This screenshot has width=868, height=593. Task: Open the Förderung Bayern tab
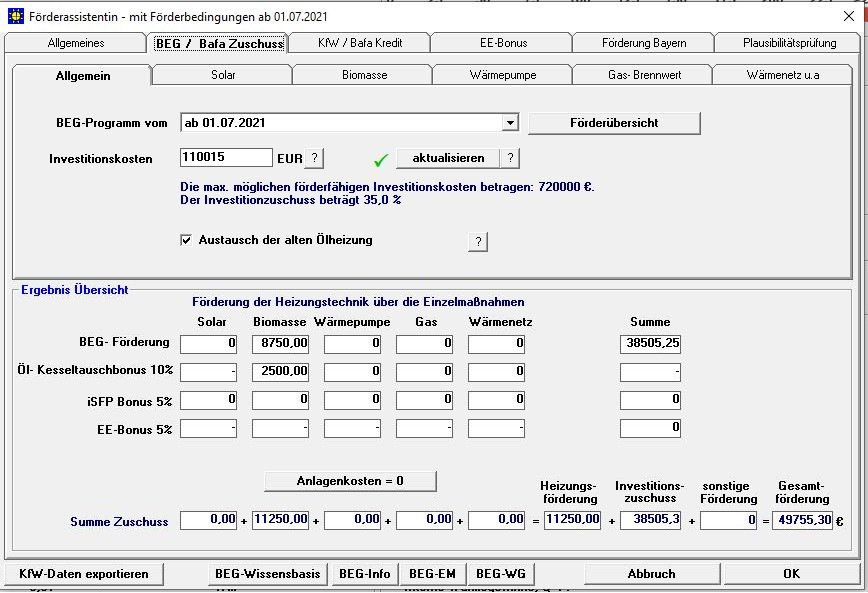643,43
